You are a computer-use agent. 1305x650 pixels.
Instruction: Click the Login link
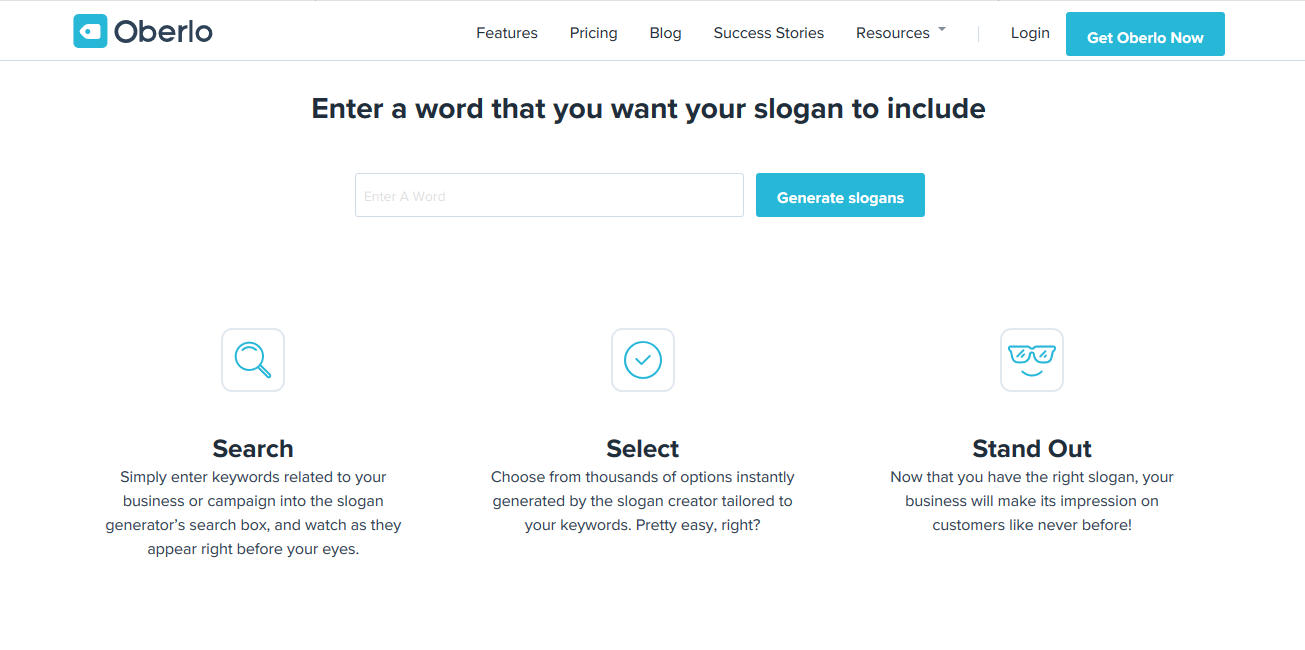click(x=1030, y=33)
